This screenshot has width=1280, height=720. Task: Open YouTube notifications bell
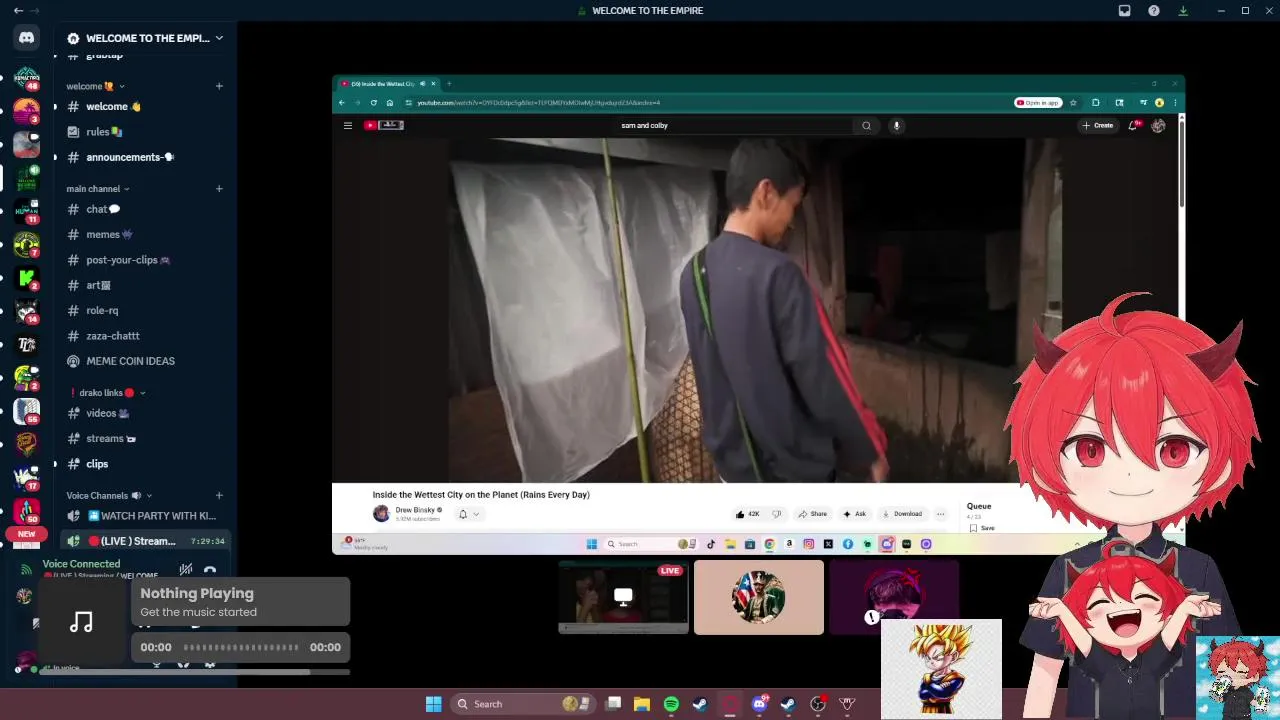[x=1133, y=125]
